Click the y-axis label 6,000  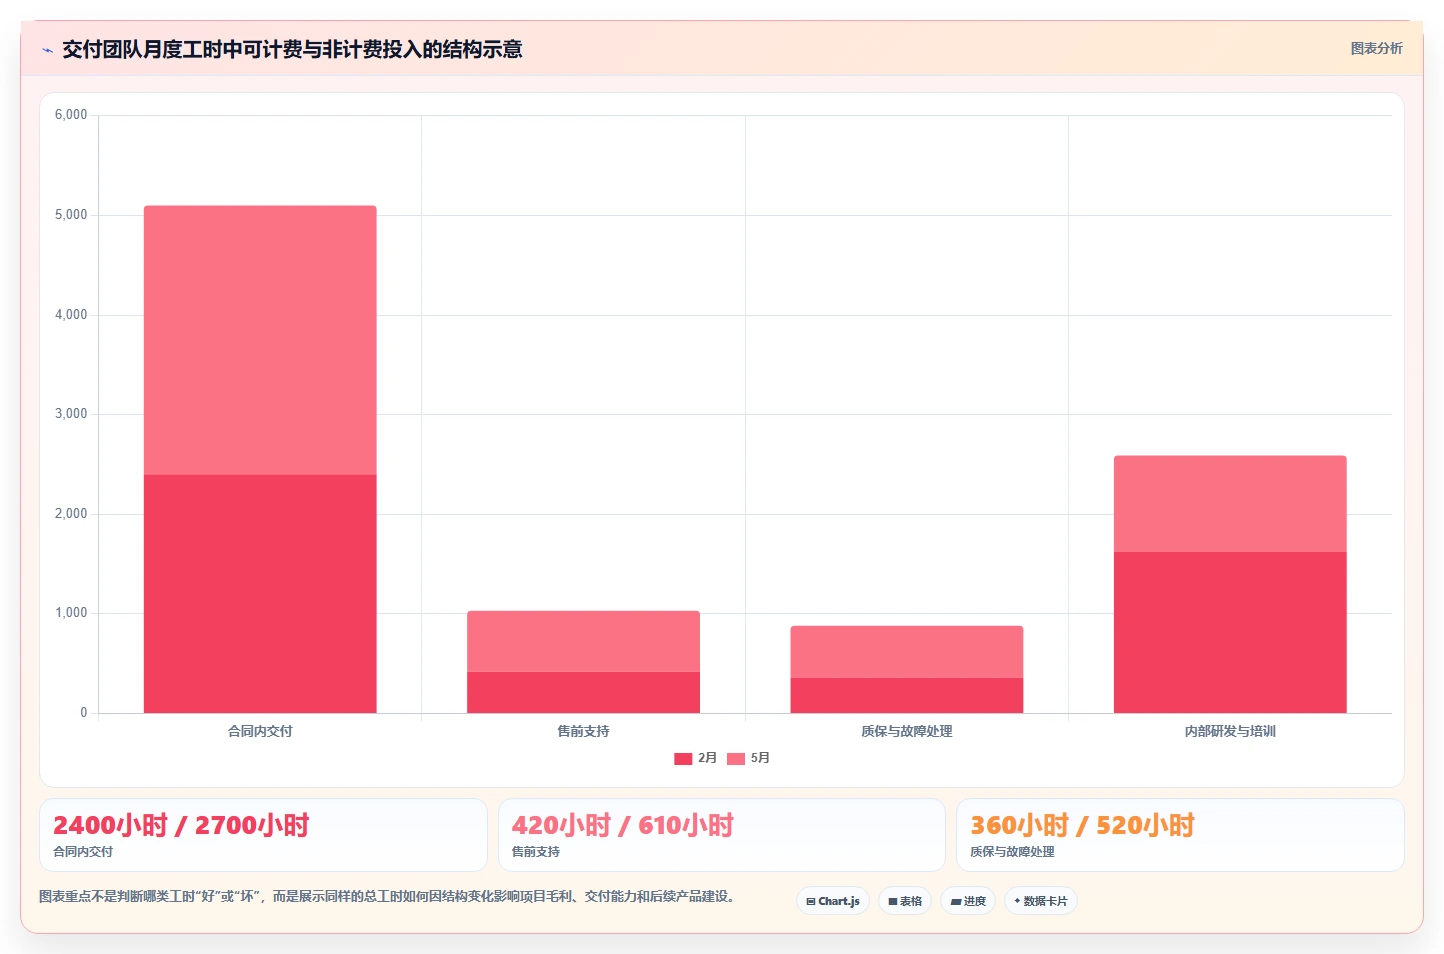click(x=71, y=115)
